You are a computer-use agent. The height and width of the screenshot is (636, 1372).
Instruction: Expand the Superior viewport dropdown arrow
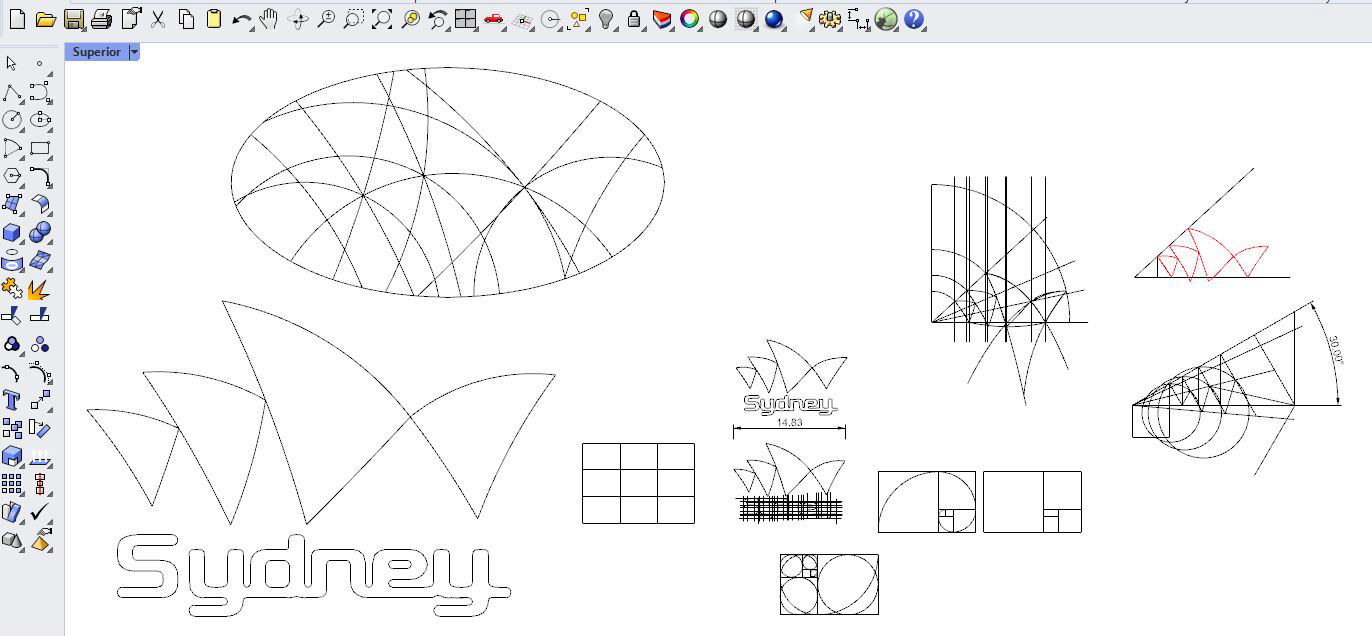point(134,52)
